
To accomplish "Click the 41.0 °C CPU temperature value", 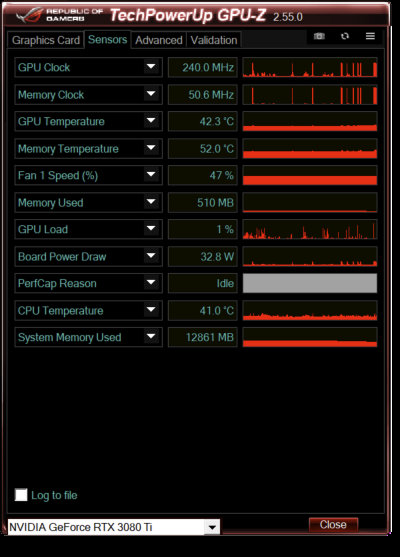I will pos(202,310).
